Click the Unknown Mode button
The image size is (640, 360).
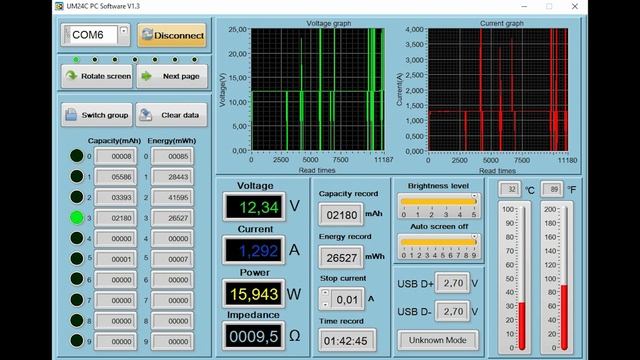click(x=438, y=340)
